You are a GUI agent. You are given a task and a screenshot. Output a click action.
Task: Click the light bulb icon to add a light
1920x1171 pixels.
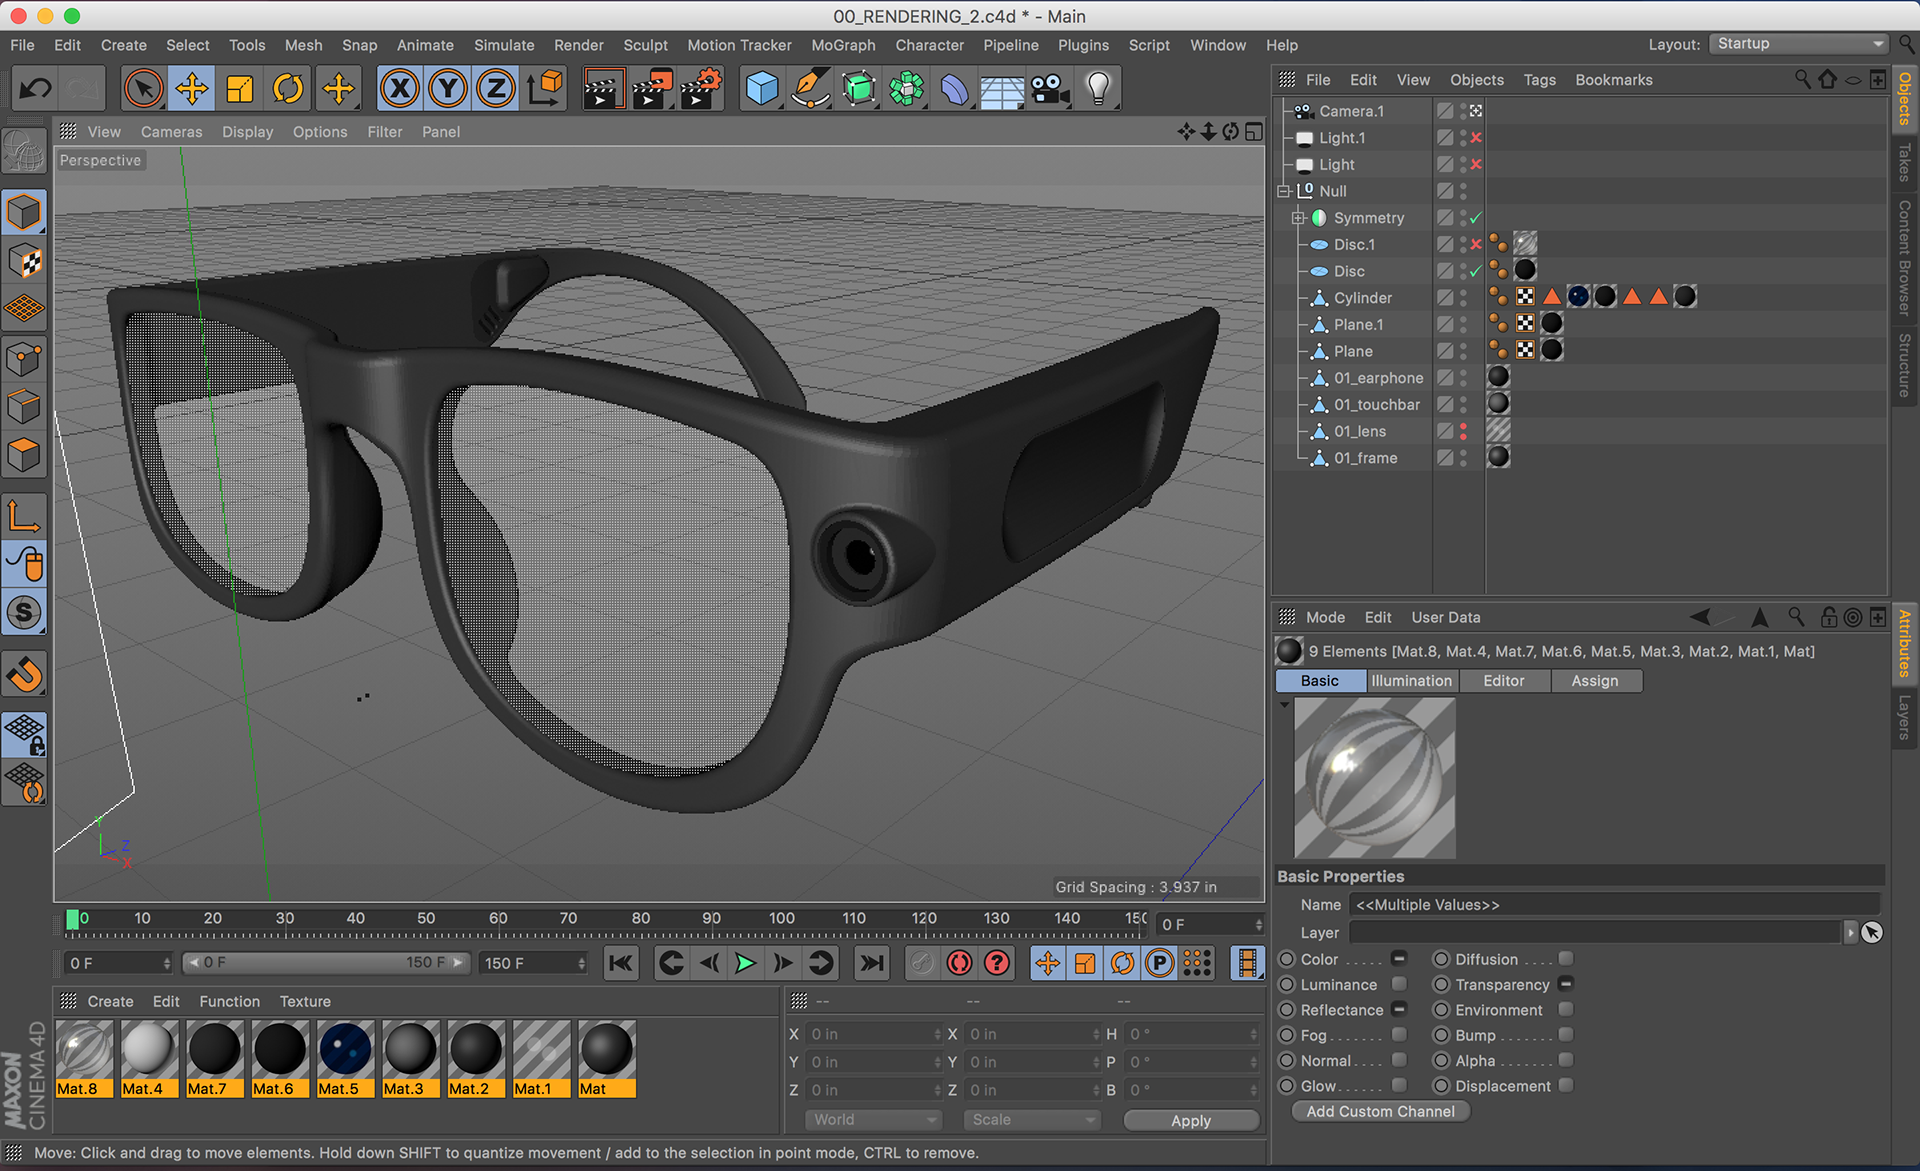[1099, 88]
